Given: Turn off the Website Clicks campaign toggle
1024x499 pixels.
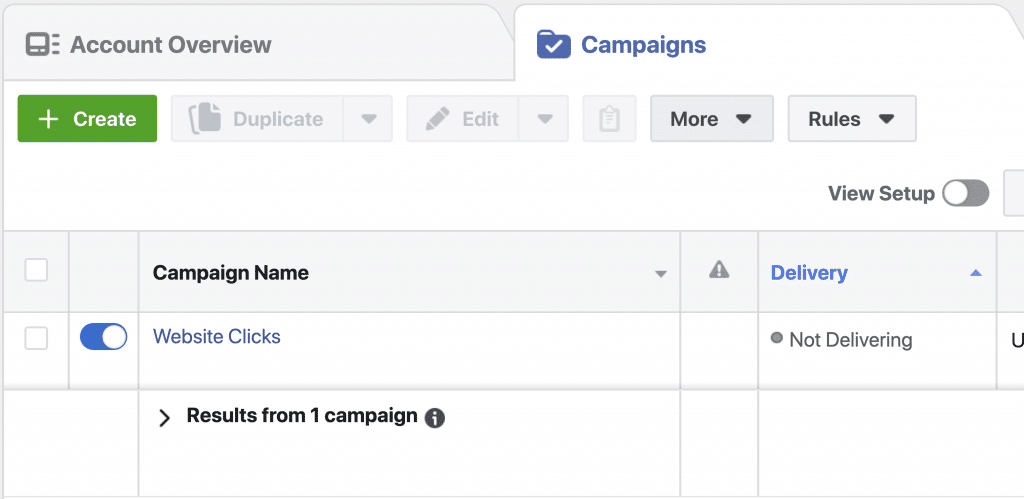Looking at the screenshot, I should 104,337.
